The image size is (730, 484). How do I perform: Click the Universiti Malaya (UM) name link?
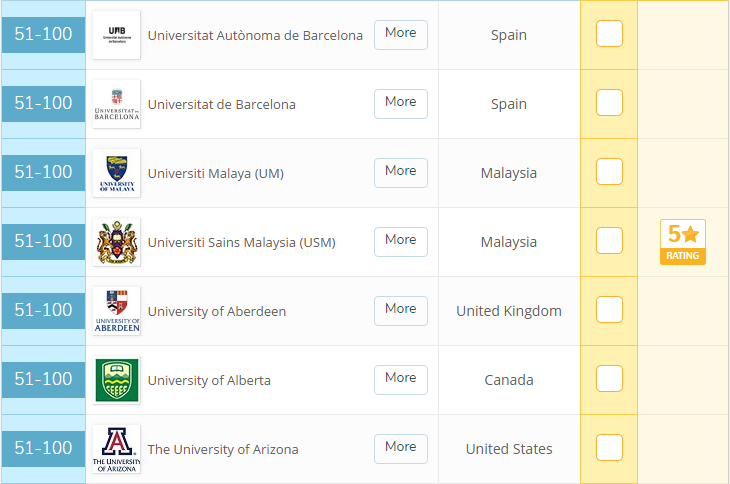tap(215, 173)
